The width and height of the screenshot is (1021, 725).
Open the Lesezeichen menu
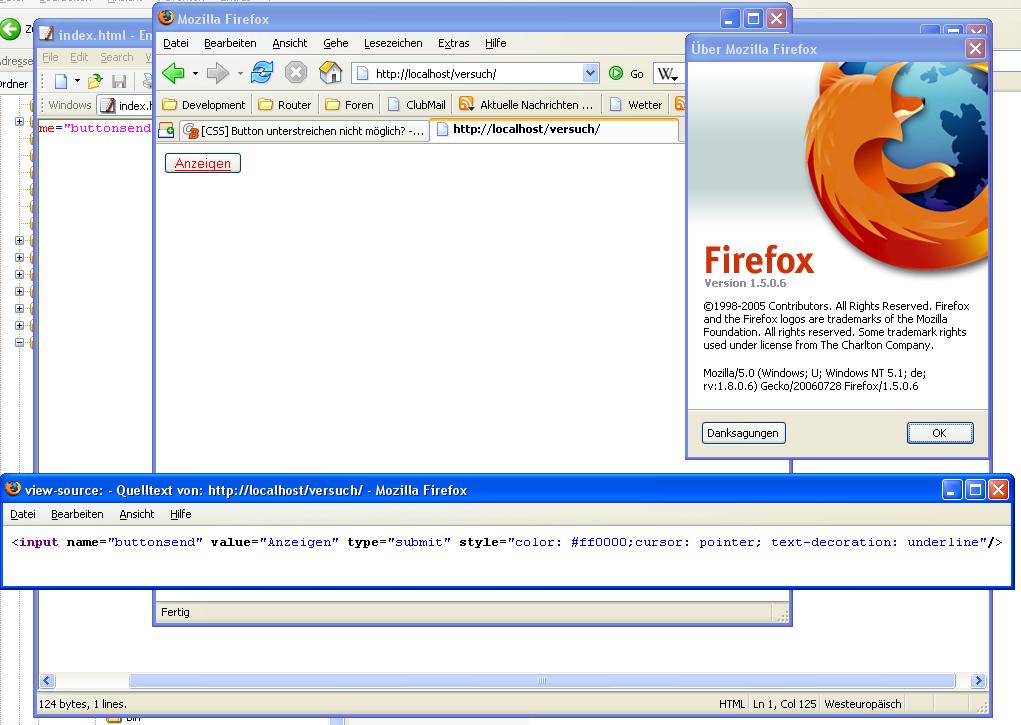(393, 43)
